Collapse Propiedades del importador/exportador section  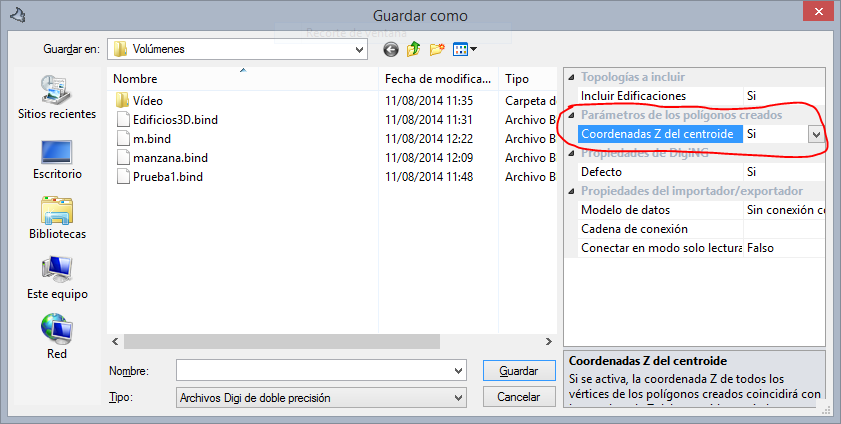coord(571,191)
